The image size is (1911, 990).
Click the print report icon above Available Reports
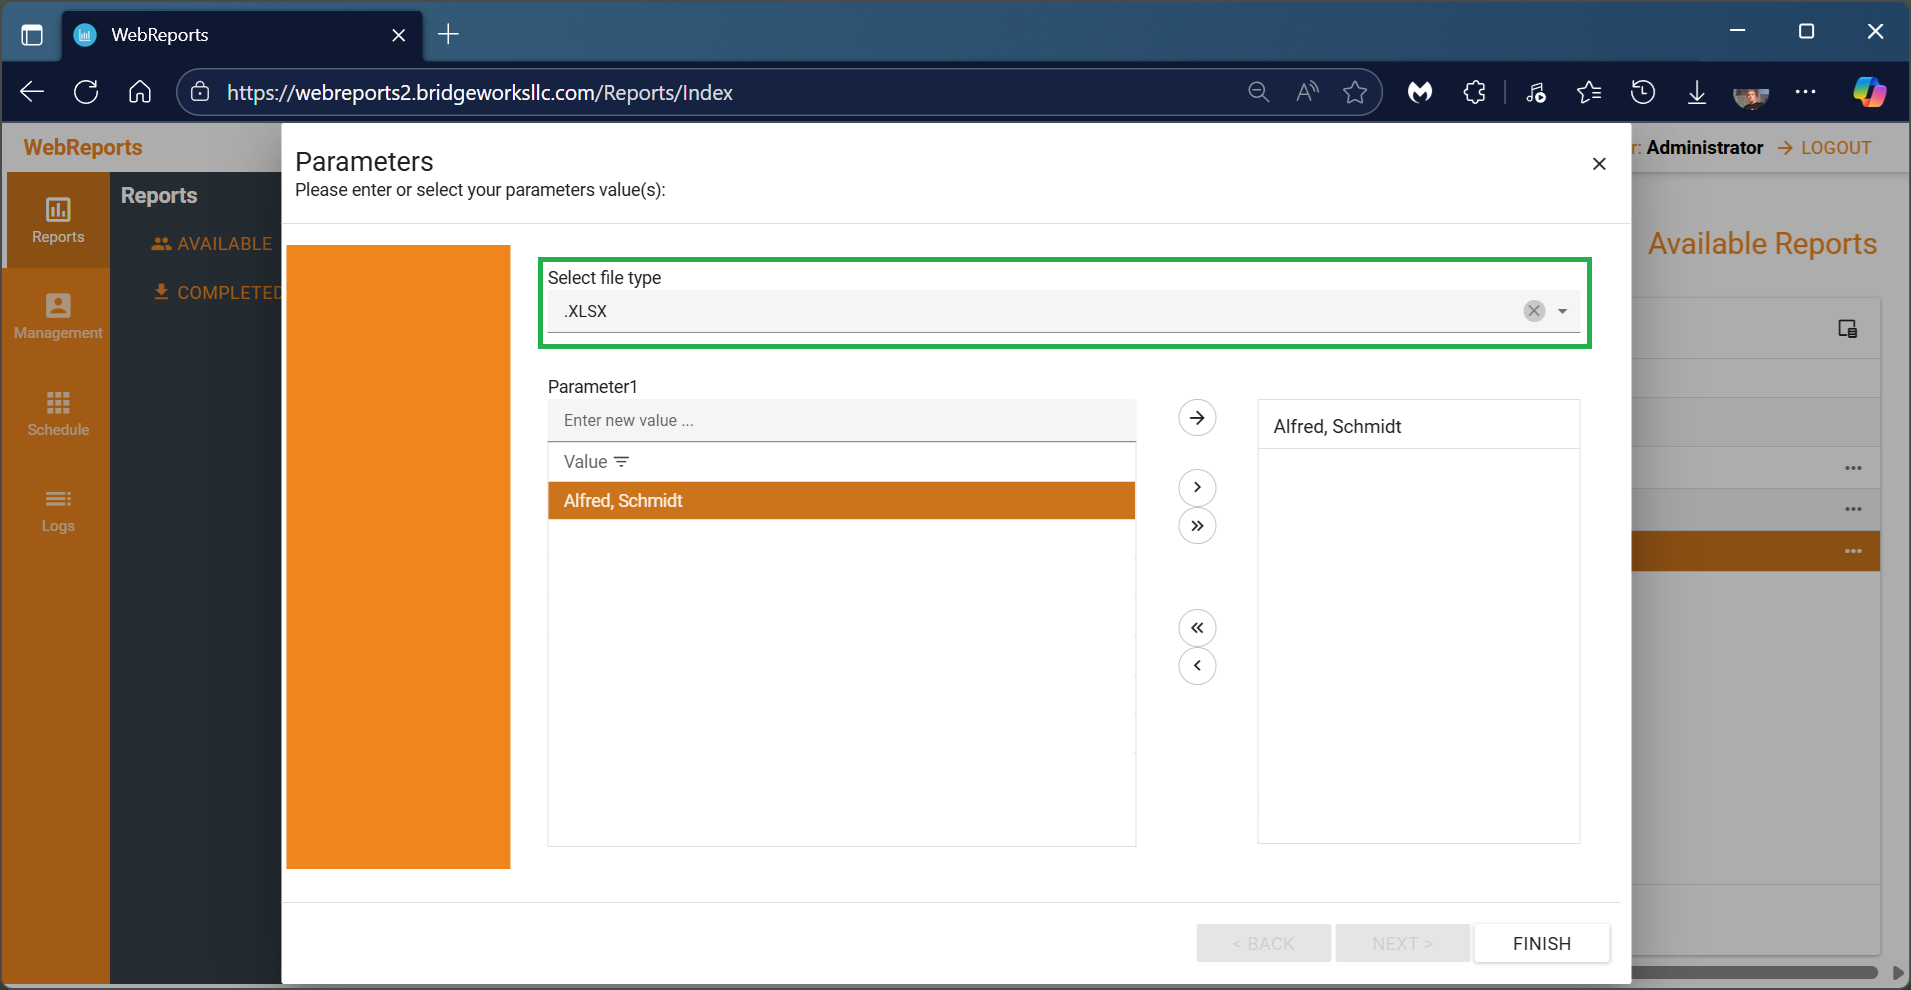[1847, 328]
